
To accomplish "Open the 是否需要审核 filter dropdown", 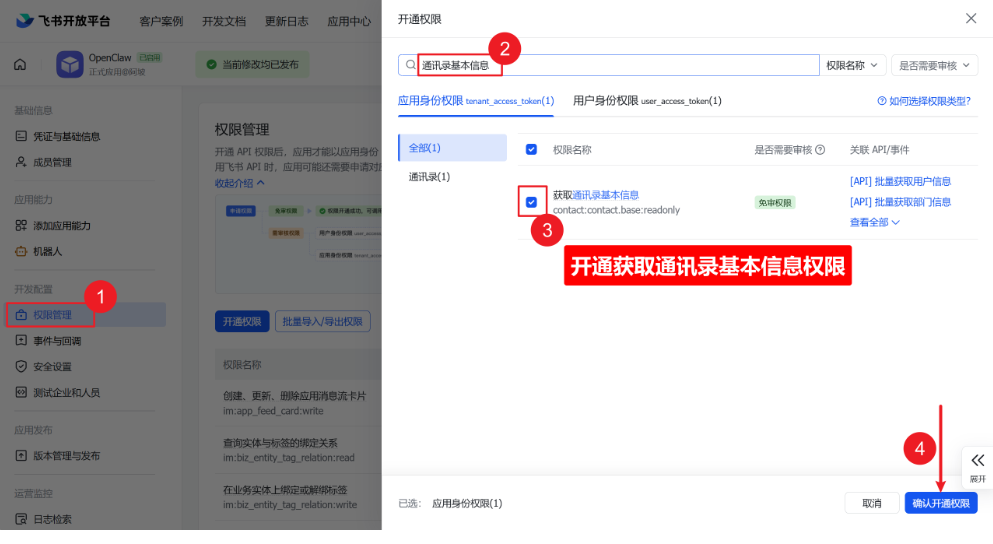I will pyautogui.click(x=934, y=65).
